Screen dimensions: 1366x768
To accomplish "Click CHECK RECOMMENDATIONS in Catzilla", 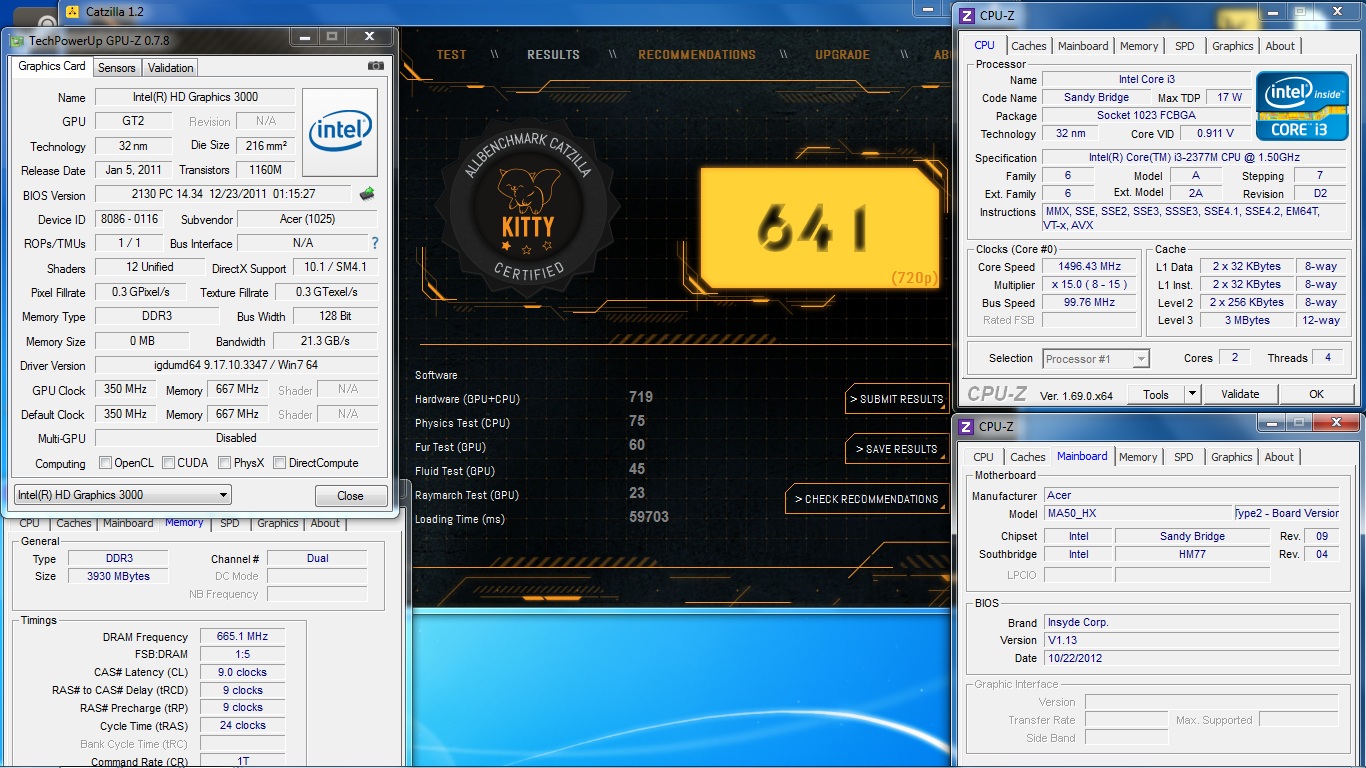I will [x=867, y=499].
